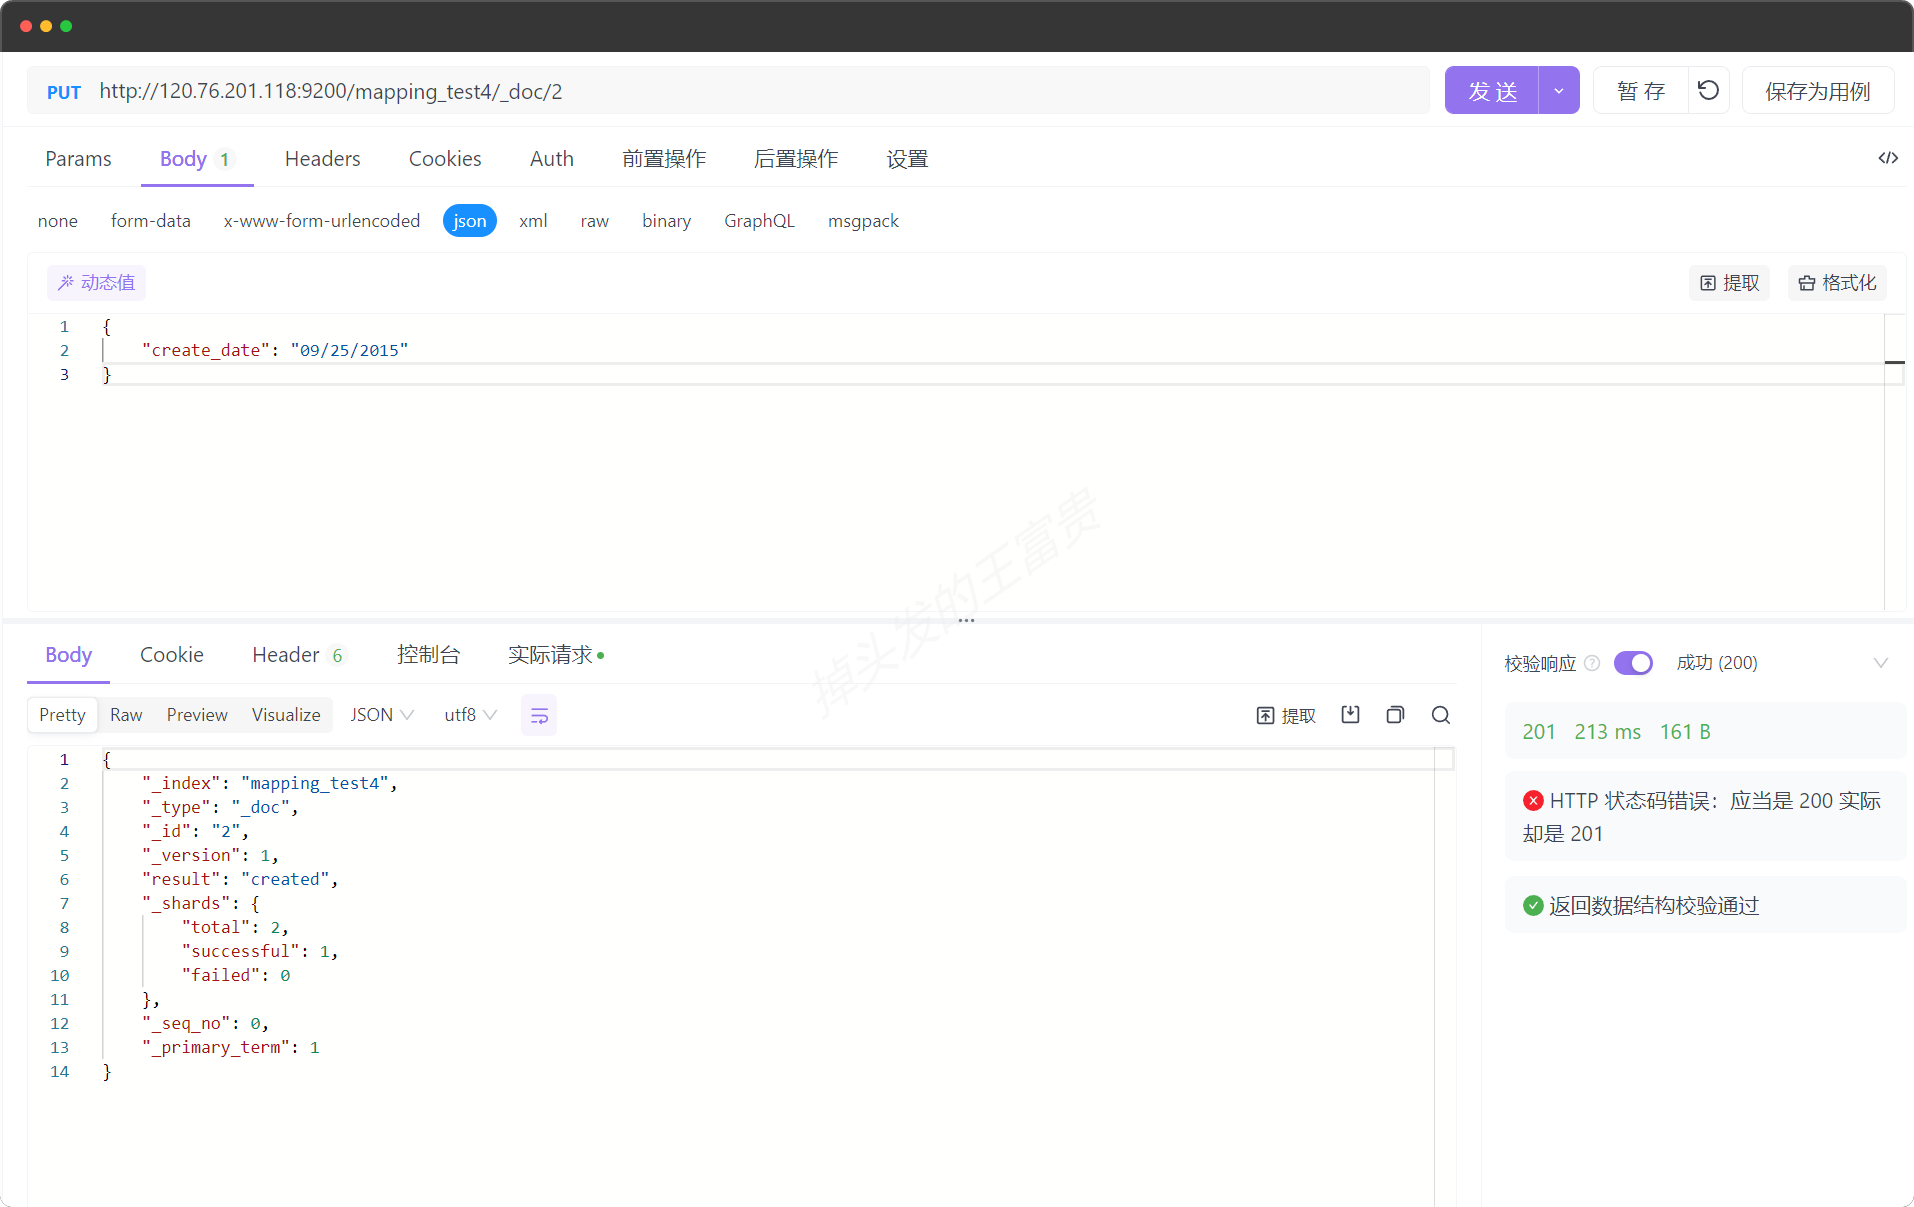This screenshot has width=1914, height=1207.
Task: Click the response 提取 extract button
Action: [1286, 715]
